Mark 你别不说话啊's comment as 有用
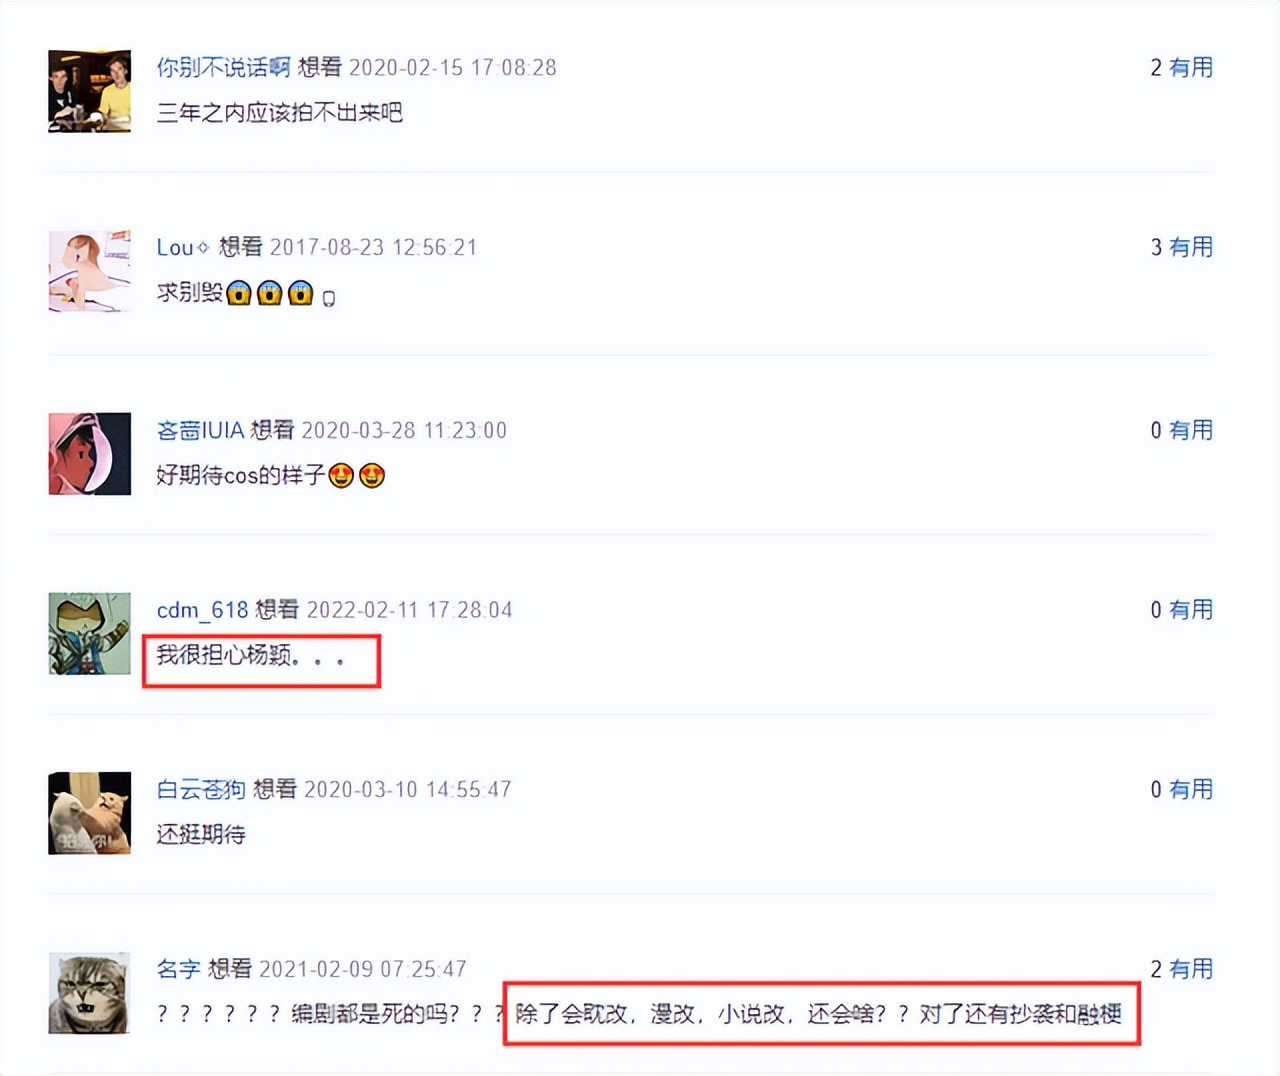Image resolution: width=1280 pixels, height=1076 pixels. pos(1191,67)
